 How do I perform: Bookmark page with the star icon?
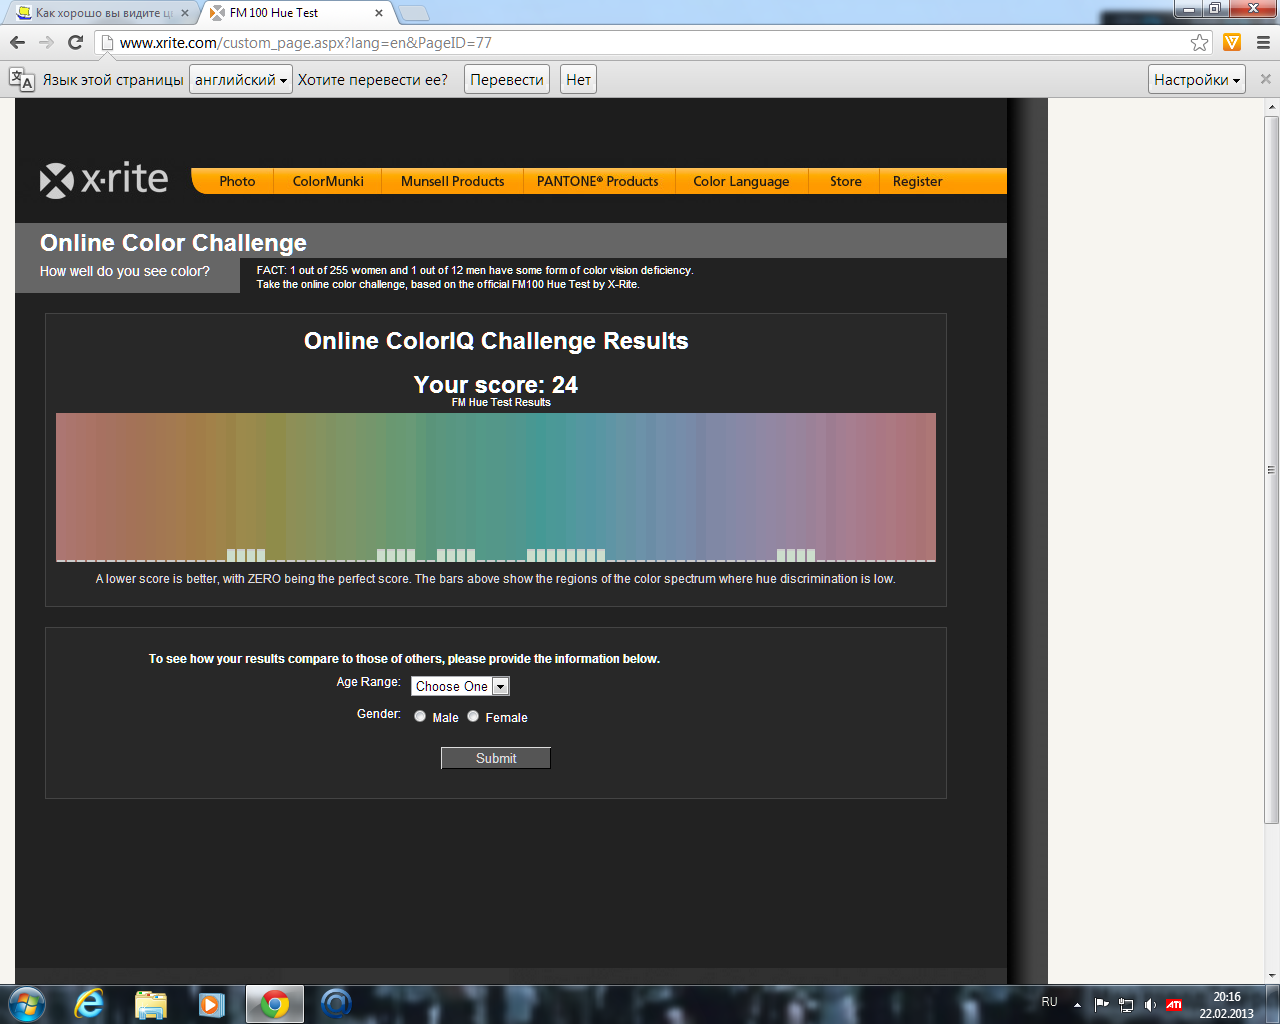tap(1199, 42)
